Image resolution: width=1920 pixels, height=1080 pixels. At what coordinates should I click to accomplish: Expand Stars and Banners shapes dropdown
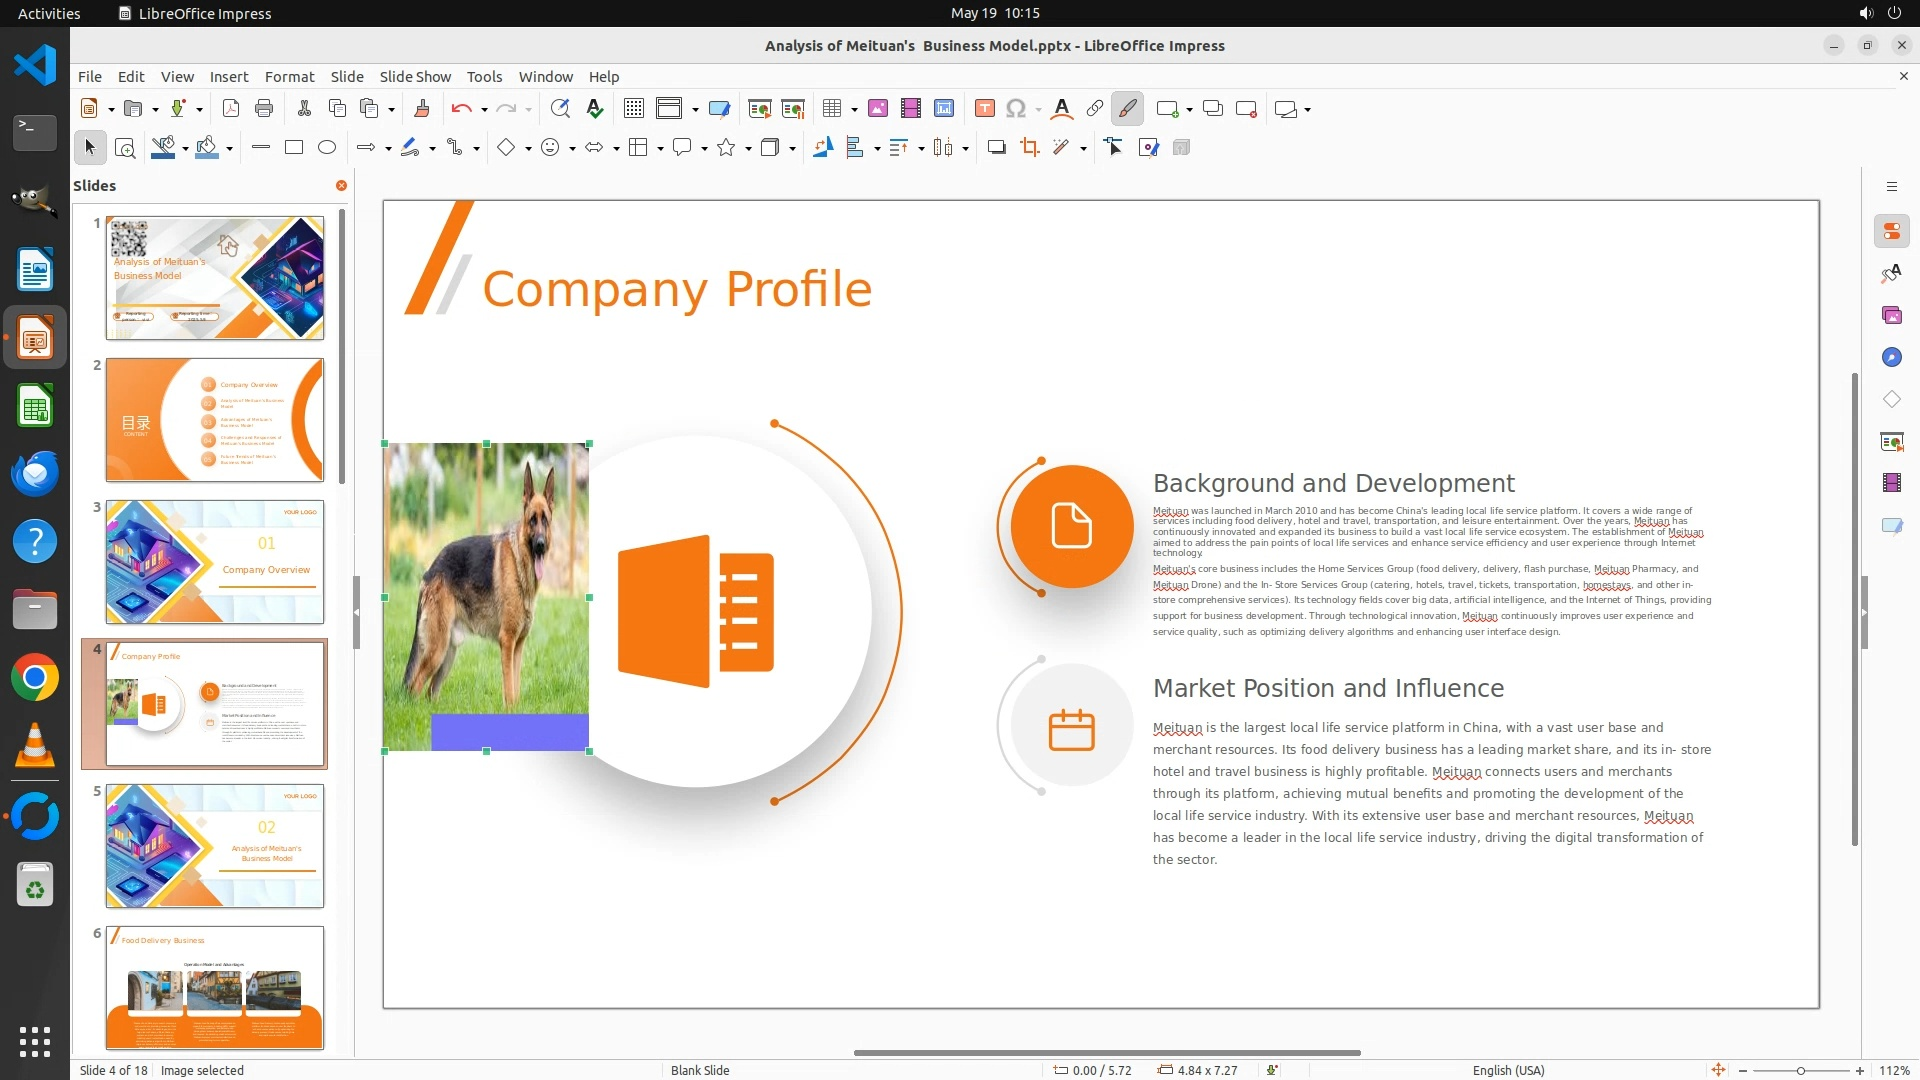pyautogui.click(x=748, y=148)
